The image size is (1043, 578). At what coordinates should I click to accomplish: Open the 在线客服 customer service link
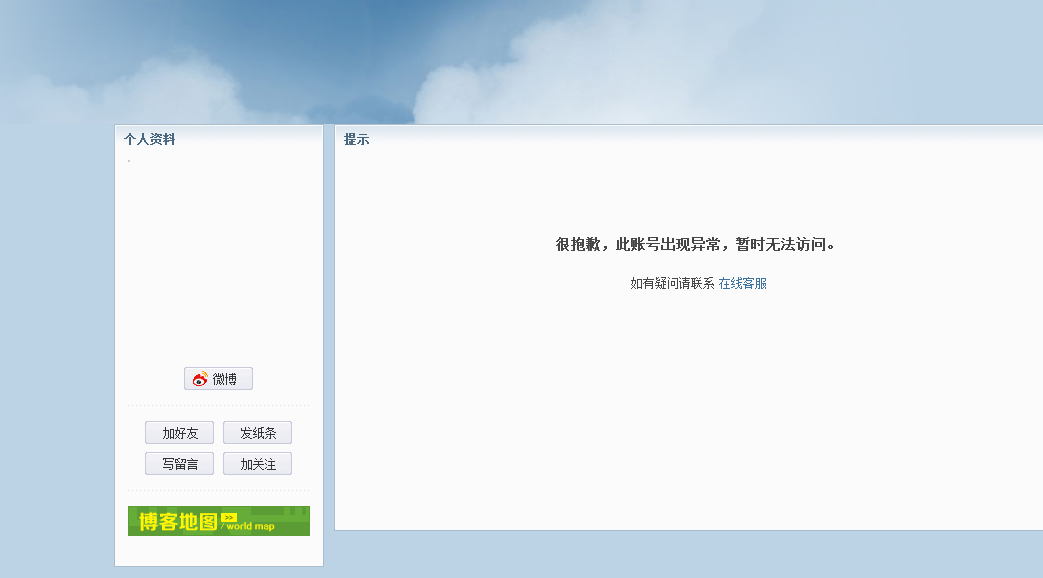click(743, 286)
